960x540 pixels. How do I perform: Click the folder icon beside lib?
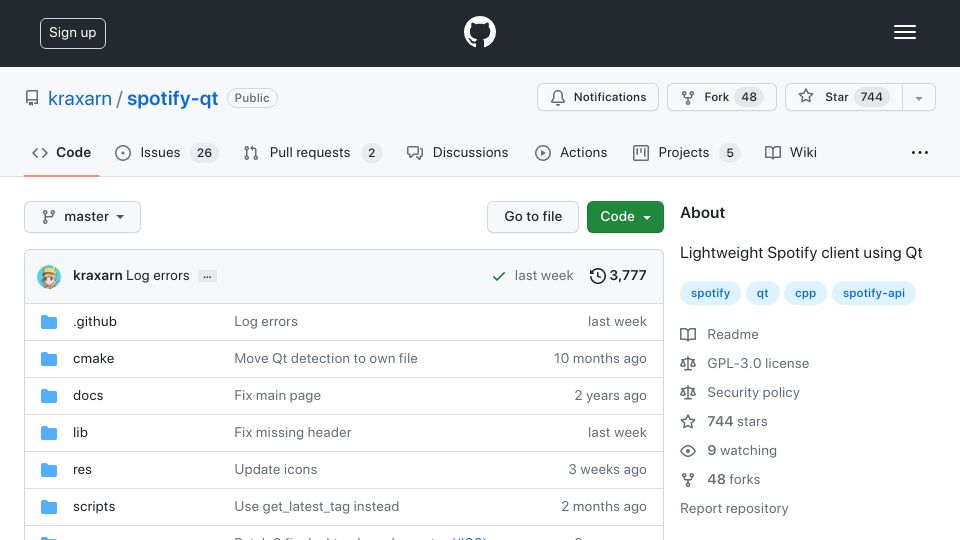click(49, 433)
